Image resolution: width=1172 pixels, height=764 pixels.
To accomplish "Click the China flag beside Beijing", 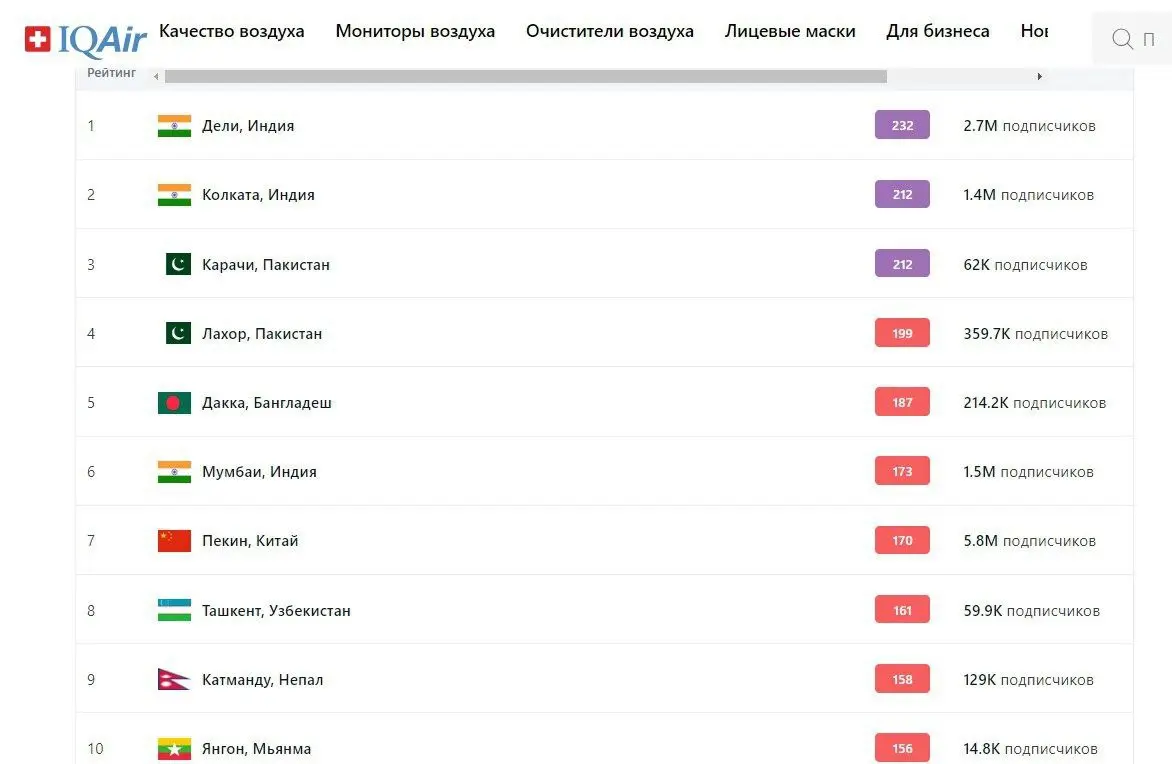I will (x=174, y=541).
